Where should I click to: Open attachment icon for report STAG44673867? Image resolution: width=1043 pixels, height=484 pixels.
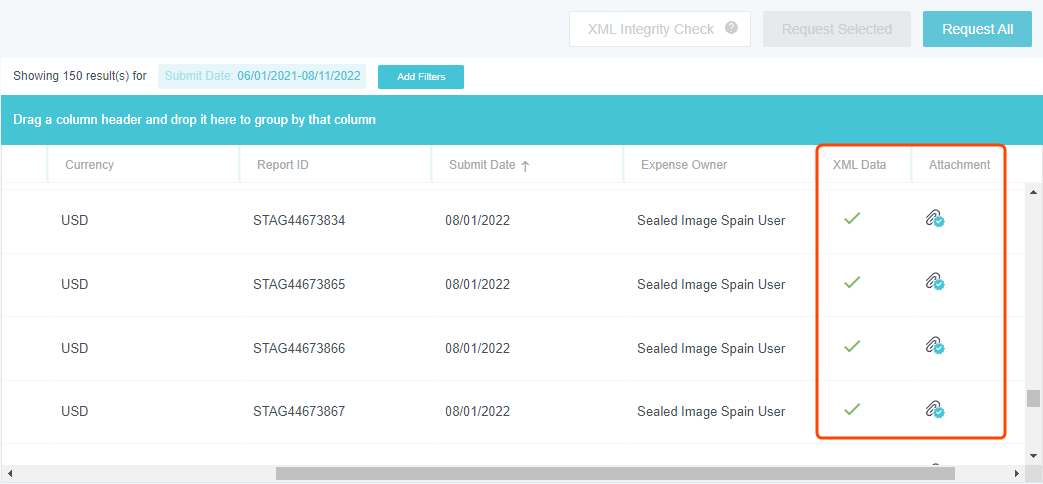coord(934,409)
